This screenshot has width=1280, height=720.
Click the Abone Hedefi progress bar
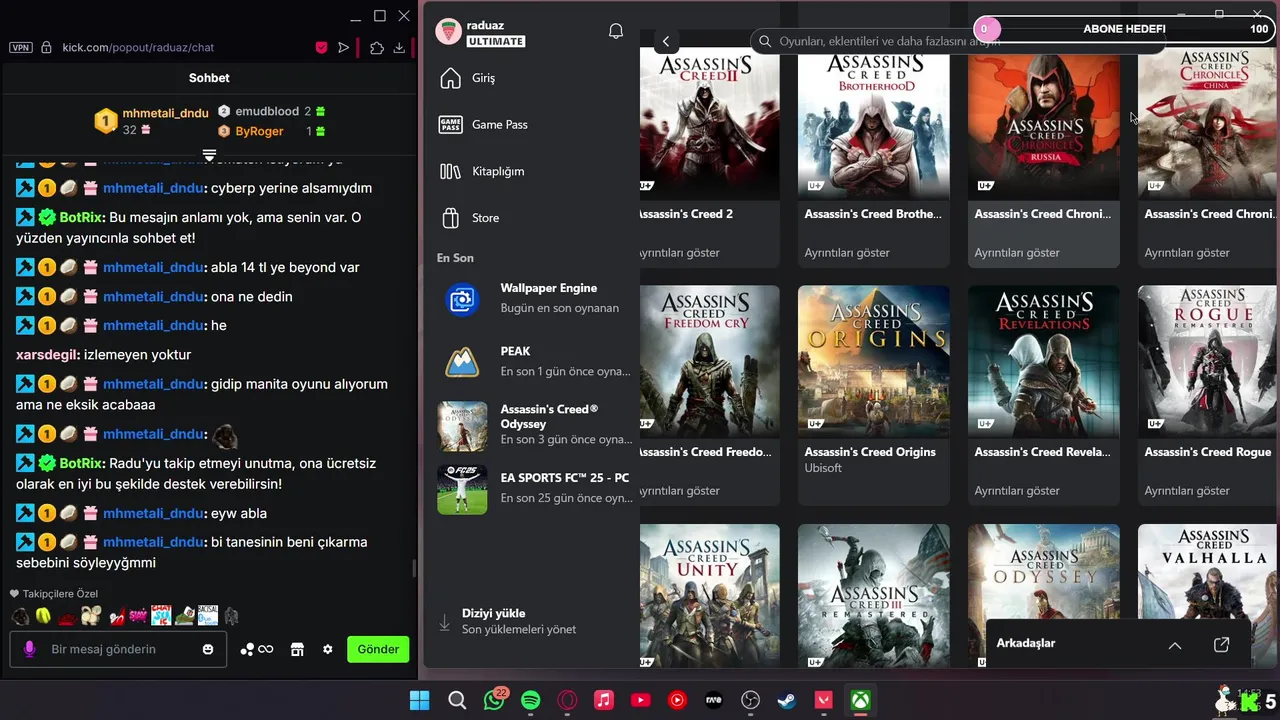click(1124, 29)
